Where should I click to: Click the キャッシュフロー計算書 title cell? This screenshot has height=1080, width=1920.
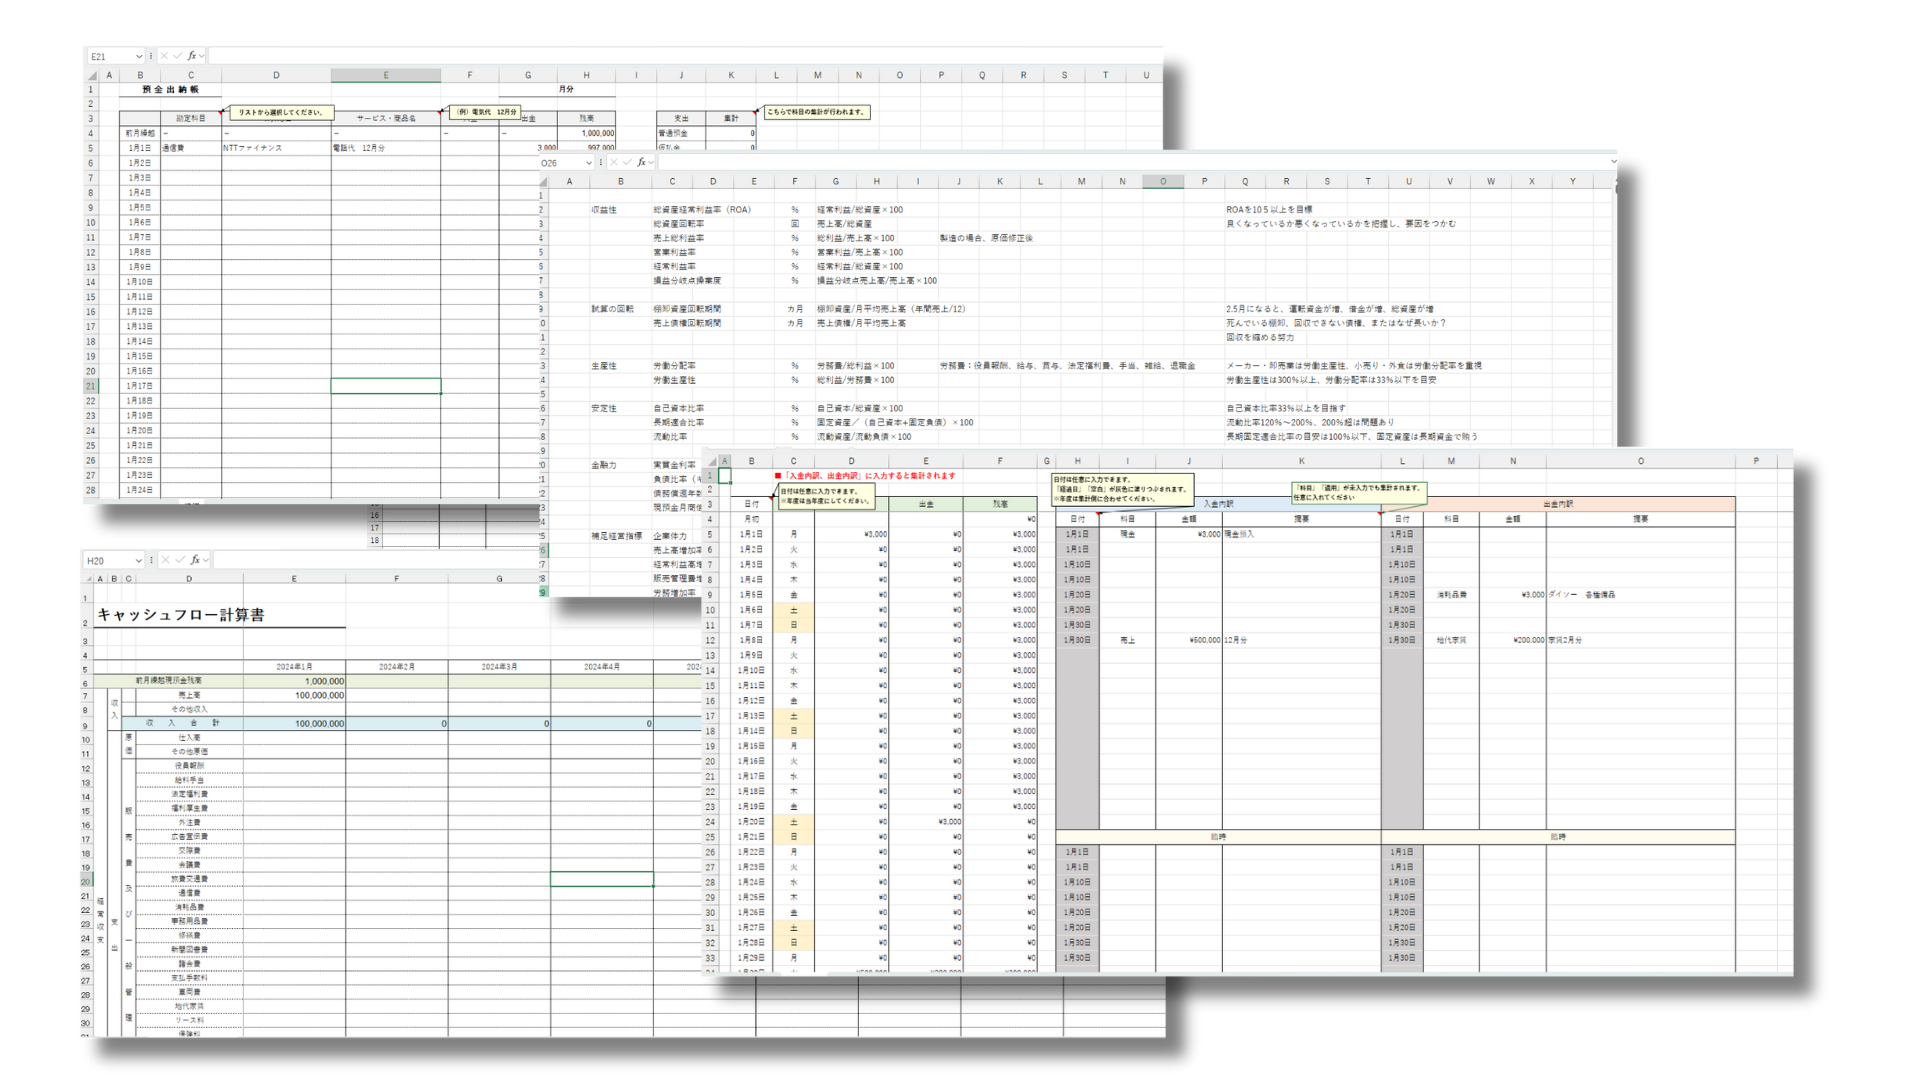tap(181, 615)
